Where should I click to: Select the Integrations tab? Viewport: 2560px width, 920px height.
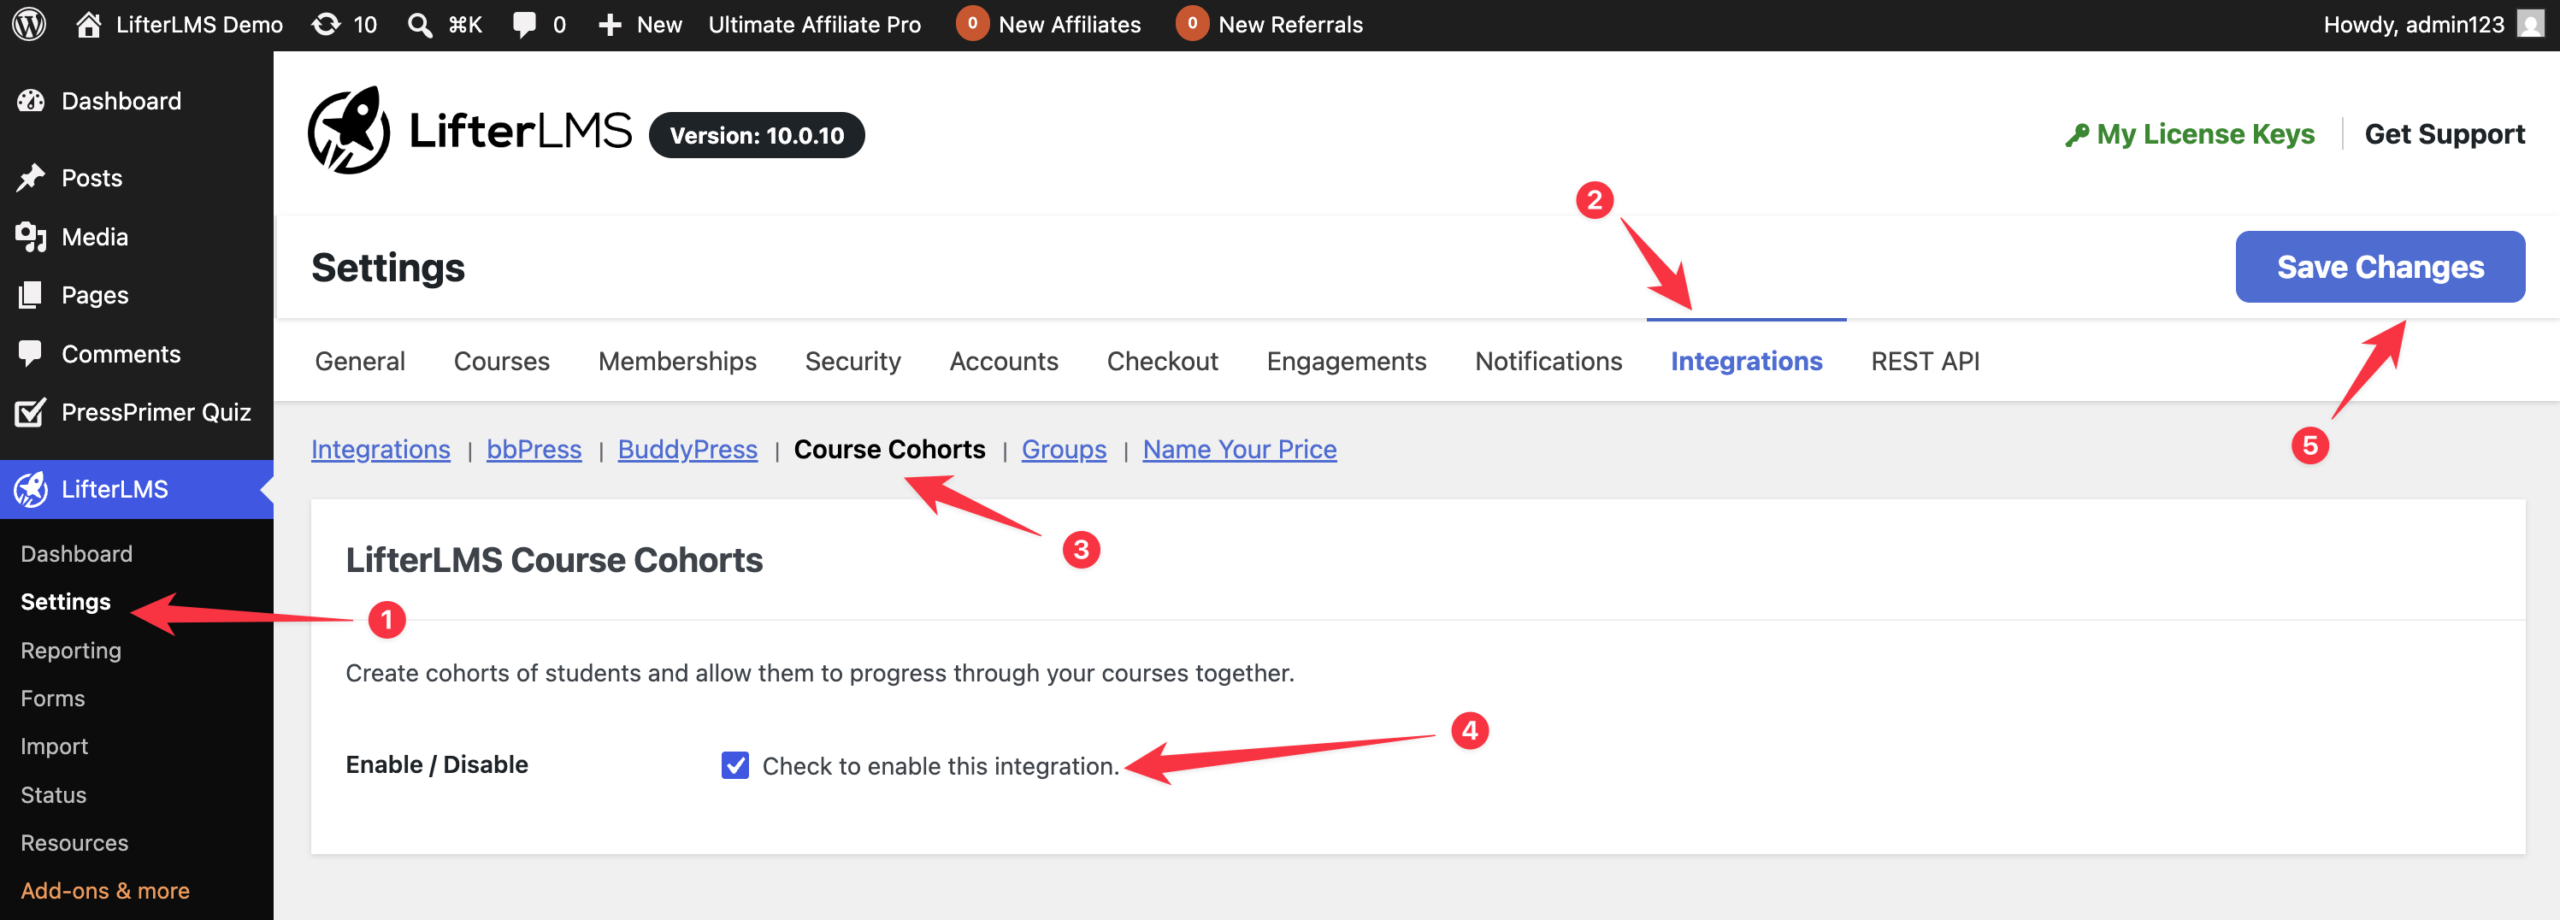pos(1747,361)
